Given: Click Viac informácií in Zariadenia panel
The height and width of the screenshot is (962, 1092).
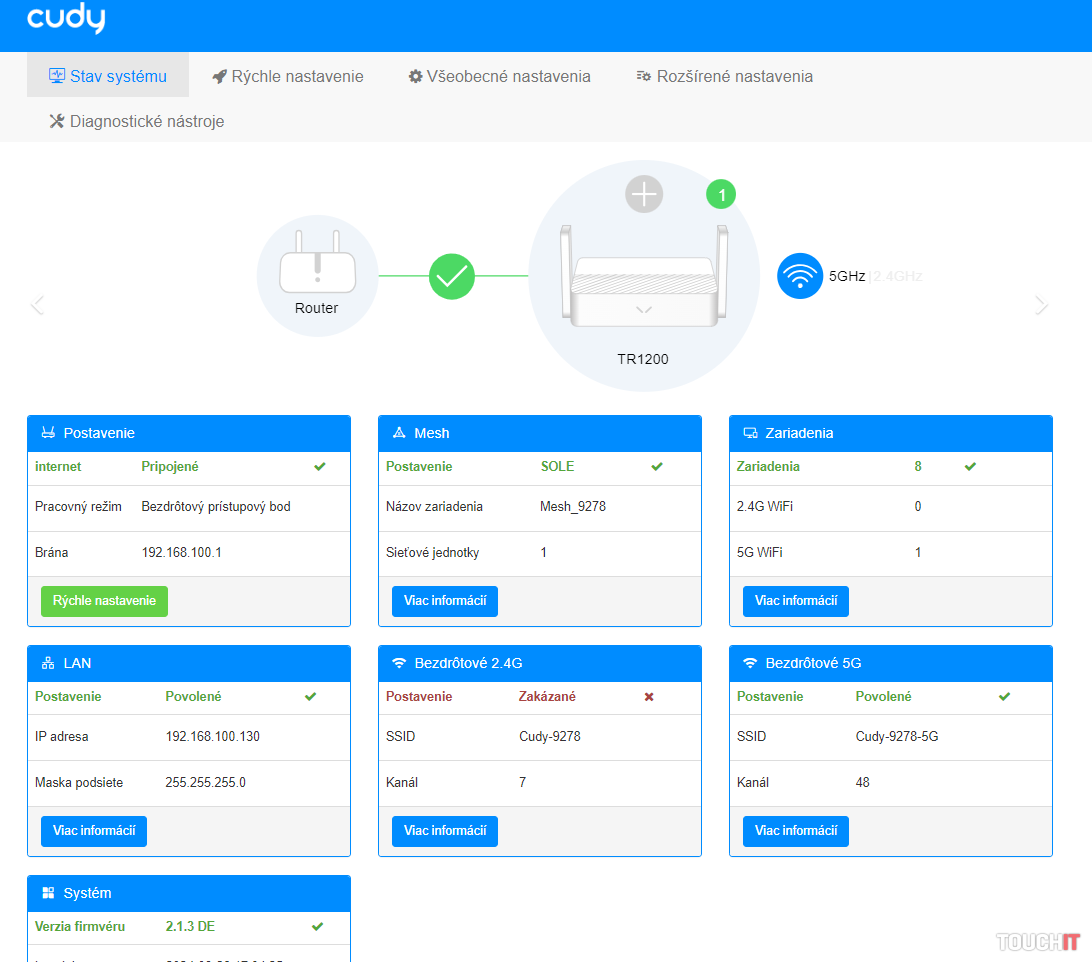Looking at the screenshot, I should [x=796, y=601].
